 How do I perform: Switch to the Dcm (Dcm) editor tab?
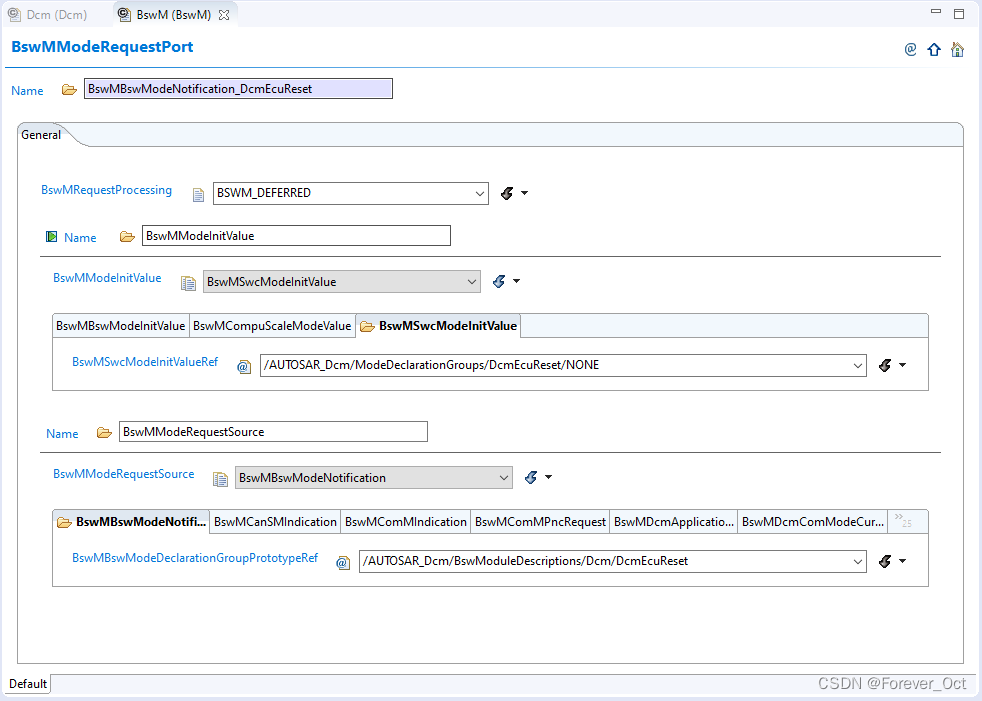click(48, 14)
